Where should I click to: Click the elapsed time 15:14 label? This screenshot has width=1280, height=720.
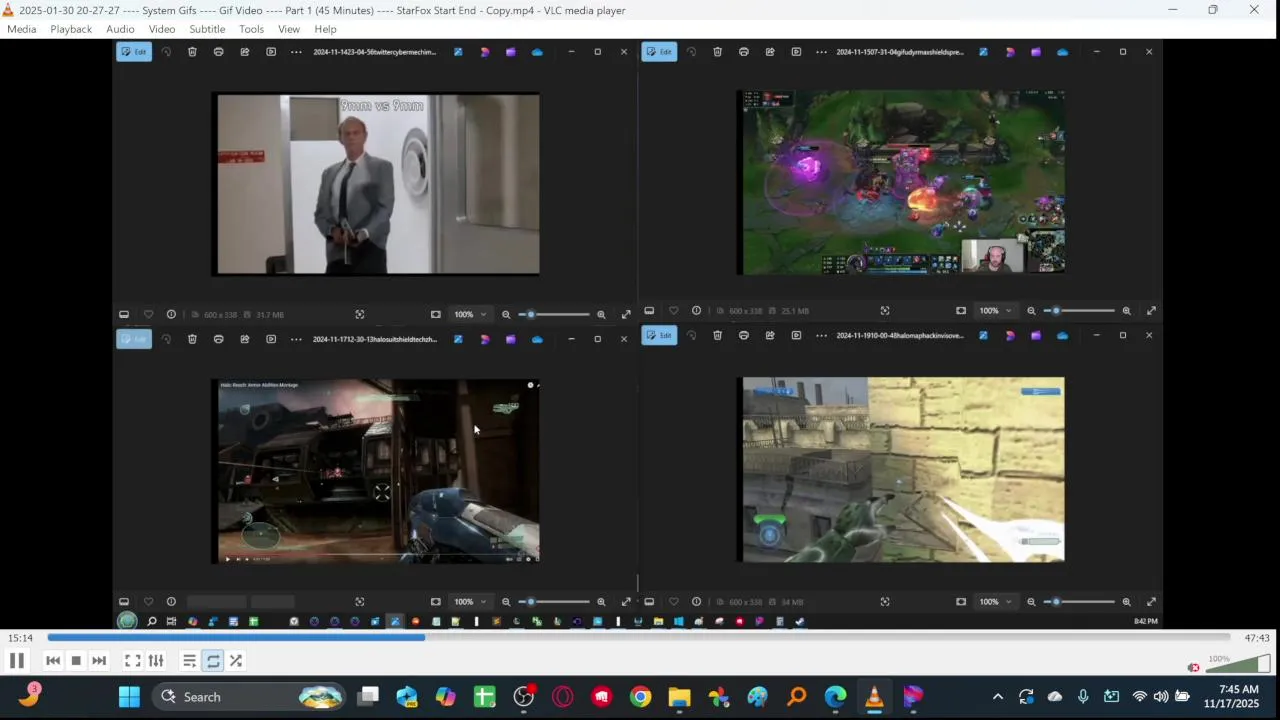pyautogui.click(x=21, y=638)
